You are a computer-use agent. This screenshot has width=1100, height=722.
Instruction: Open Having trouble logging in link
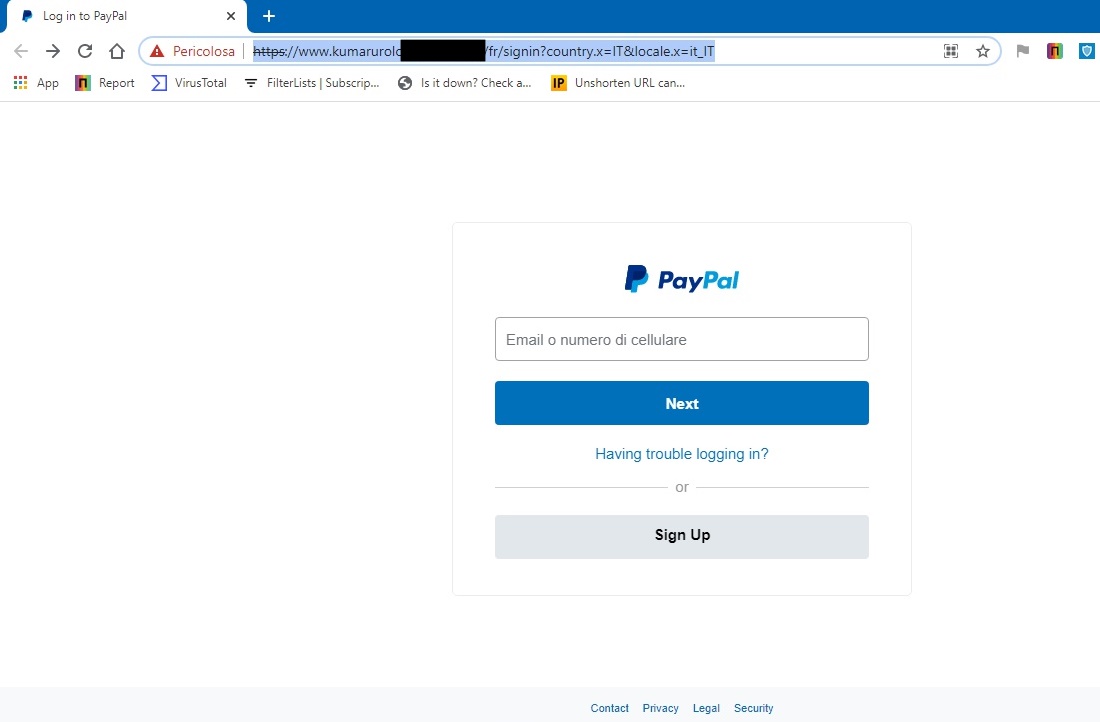tap(682, 454)
